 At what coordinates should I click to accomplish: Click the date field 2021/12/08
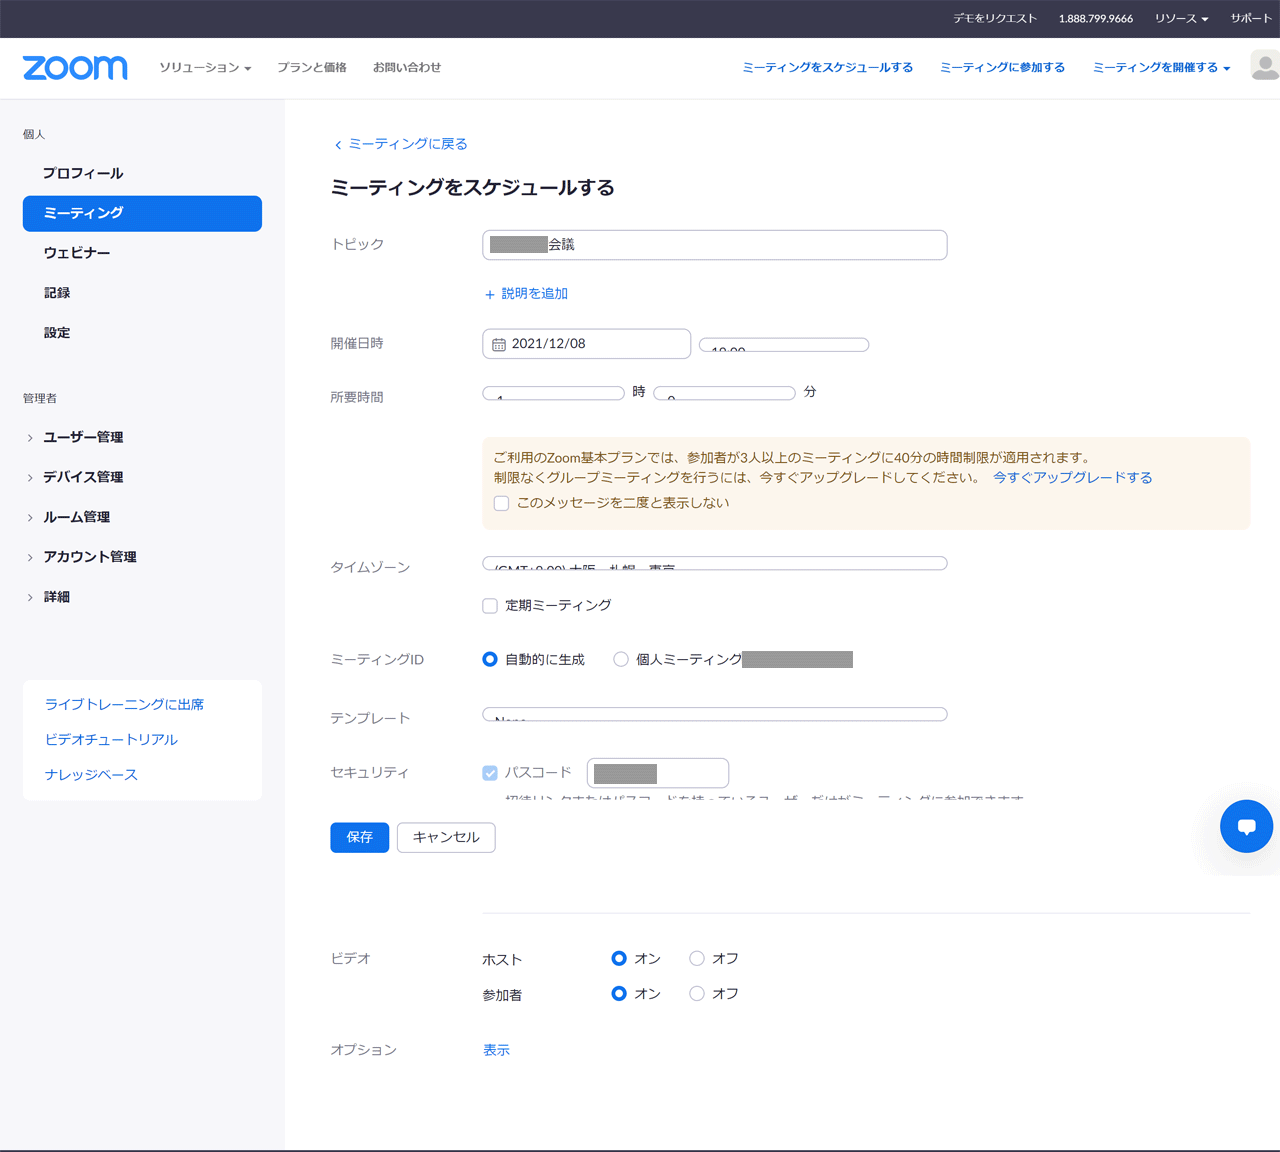pyautogui.click(x=587, y=344)
